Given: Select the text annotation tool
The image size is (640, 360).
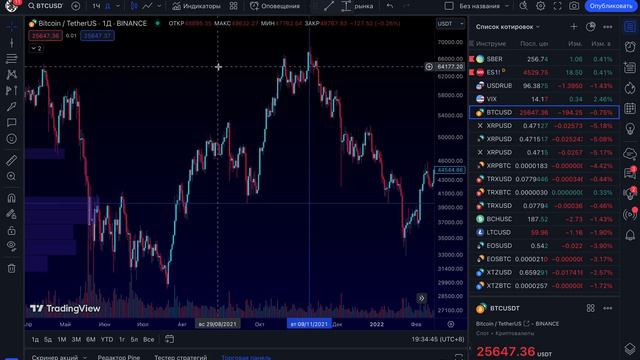Looking at the screenshot, I should point(11,123).
